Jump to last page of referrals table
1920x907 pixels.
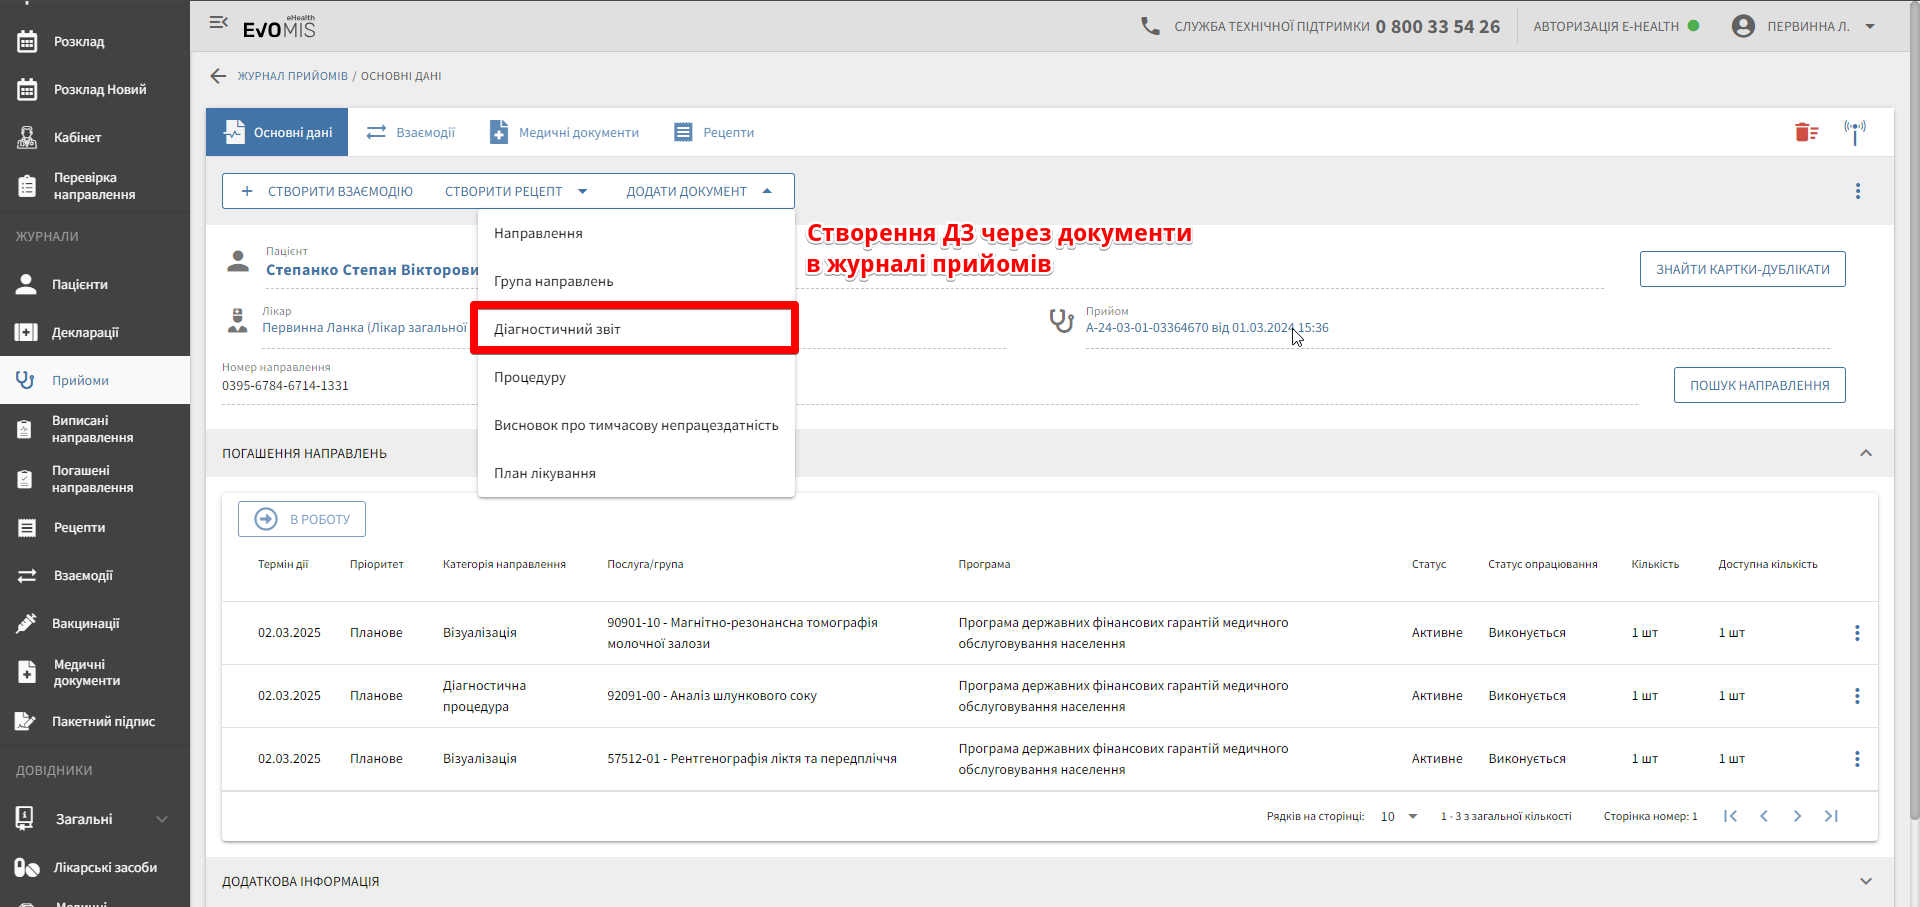point(1831,816)
